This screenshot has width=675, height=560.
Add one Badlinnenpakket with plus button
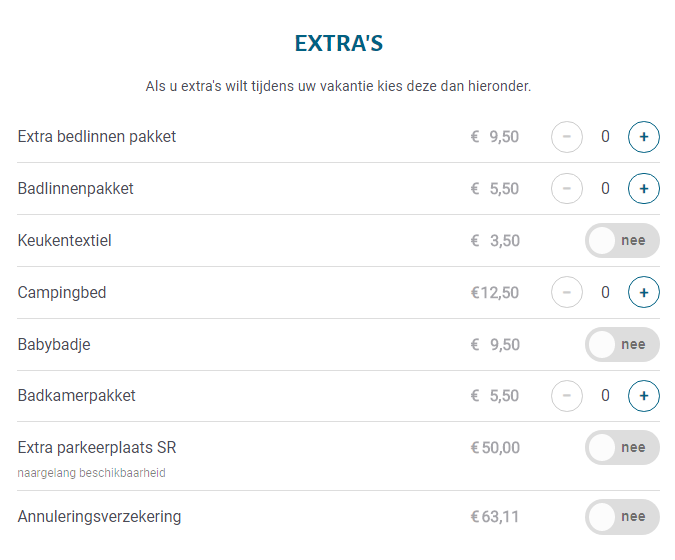643,189
